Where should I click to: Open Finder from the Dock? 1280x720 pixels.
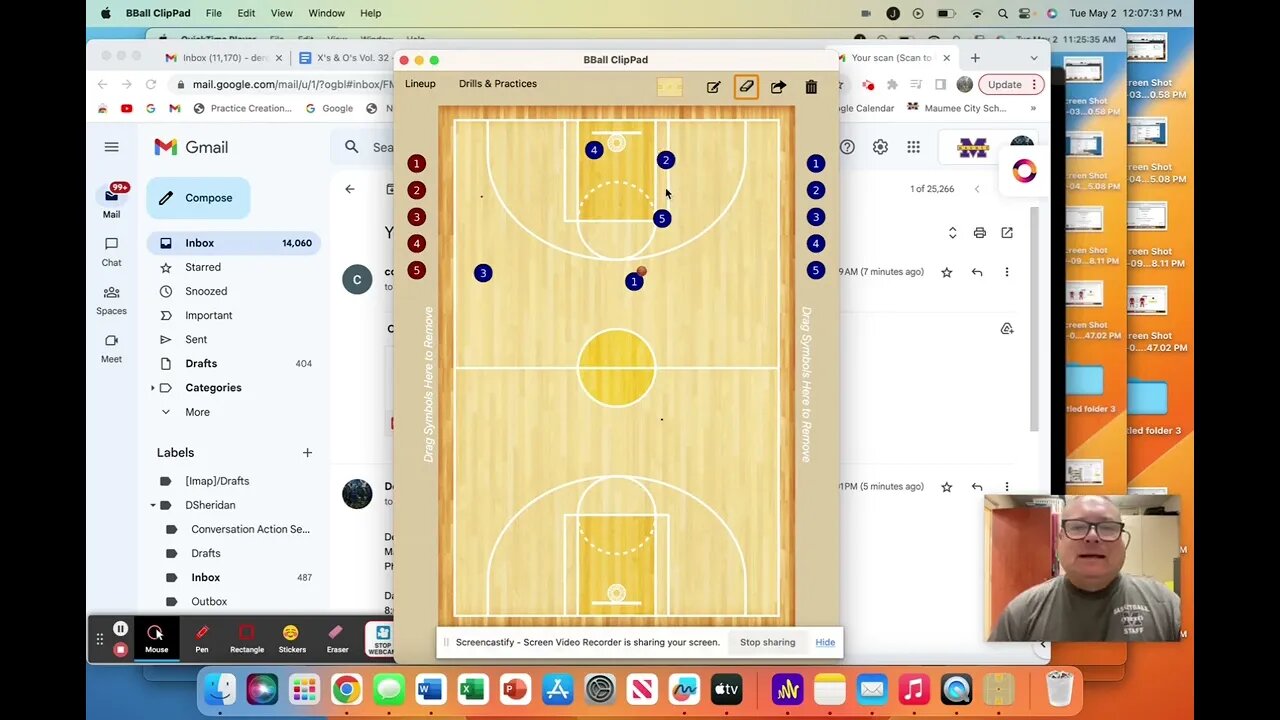220,689
